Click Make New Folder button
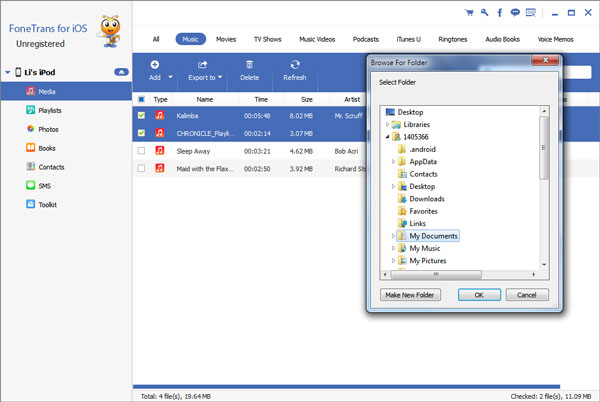This screenshot has width=600, height=402. pyautogui.click(x=410, y=295)
